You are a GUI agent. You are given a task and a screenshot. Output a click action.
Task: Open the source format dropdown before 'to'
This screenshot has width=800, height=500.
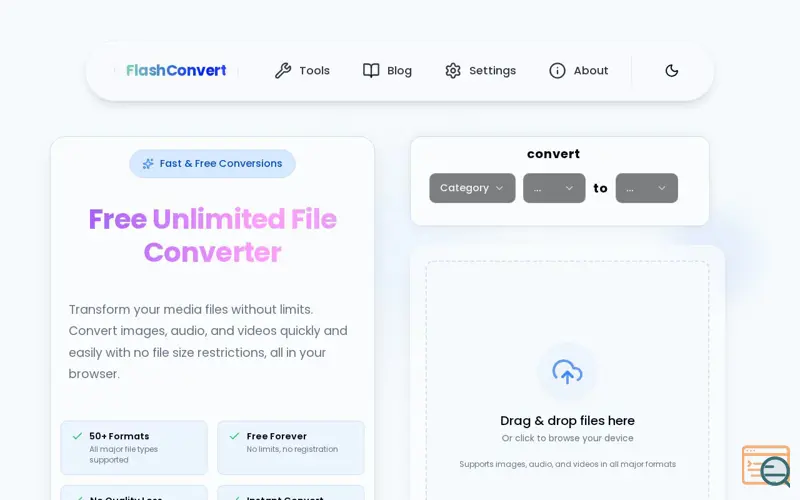[x=554, y=188]
